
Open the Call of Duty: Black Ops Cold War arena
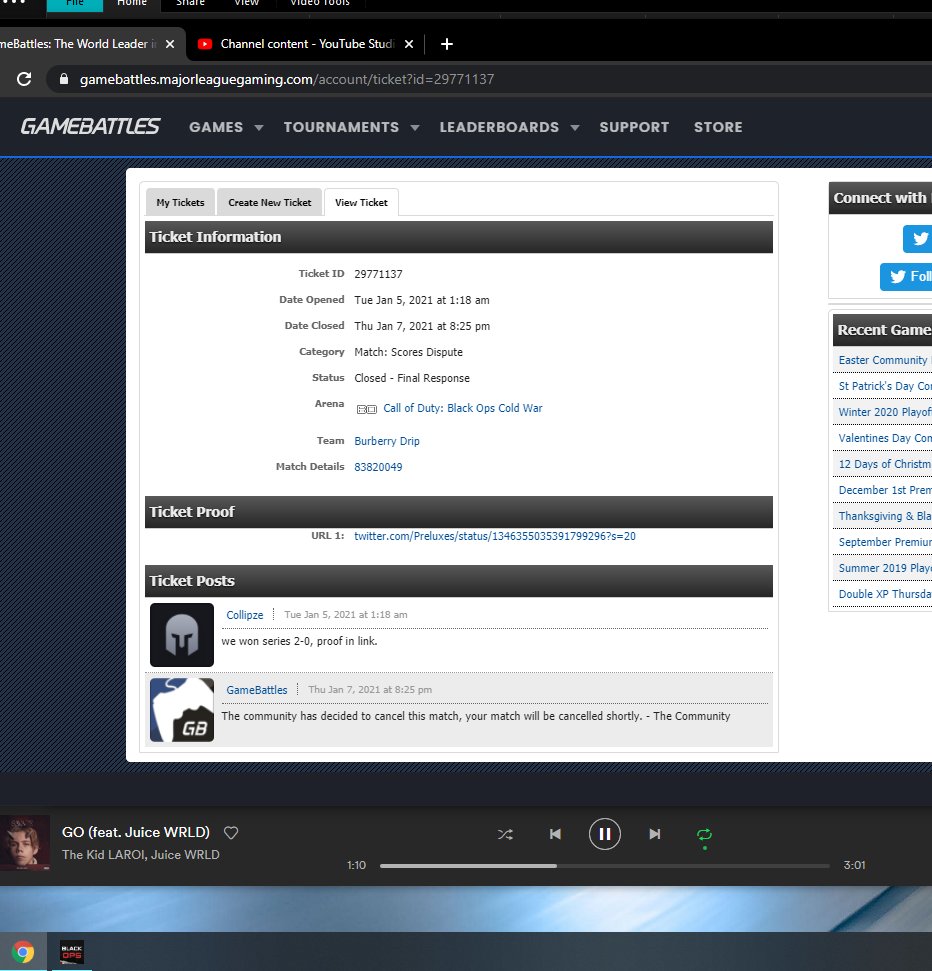coord(463,408)
